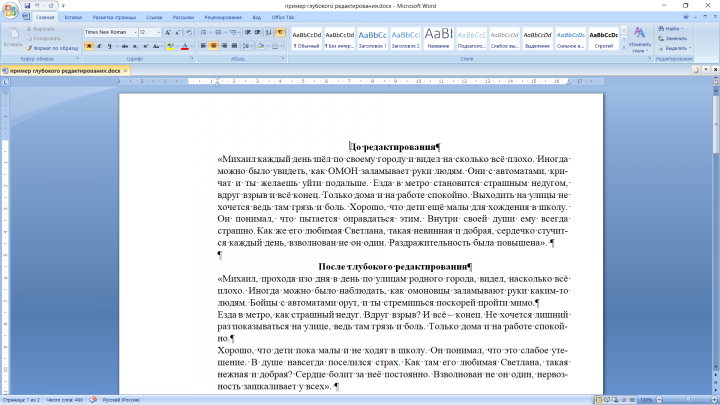
Task: Undo the last action in quick access toolbar
Action: point(37,6)
